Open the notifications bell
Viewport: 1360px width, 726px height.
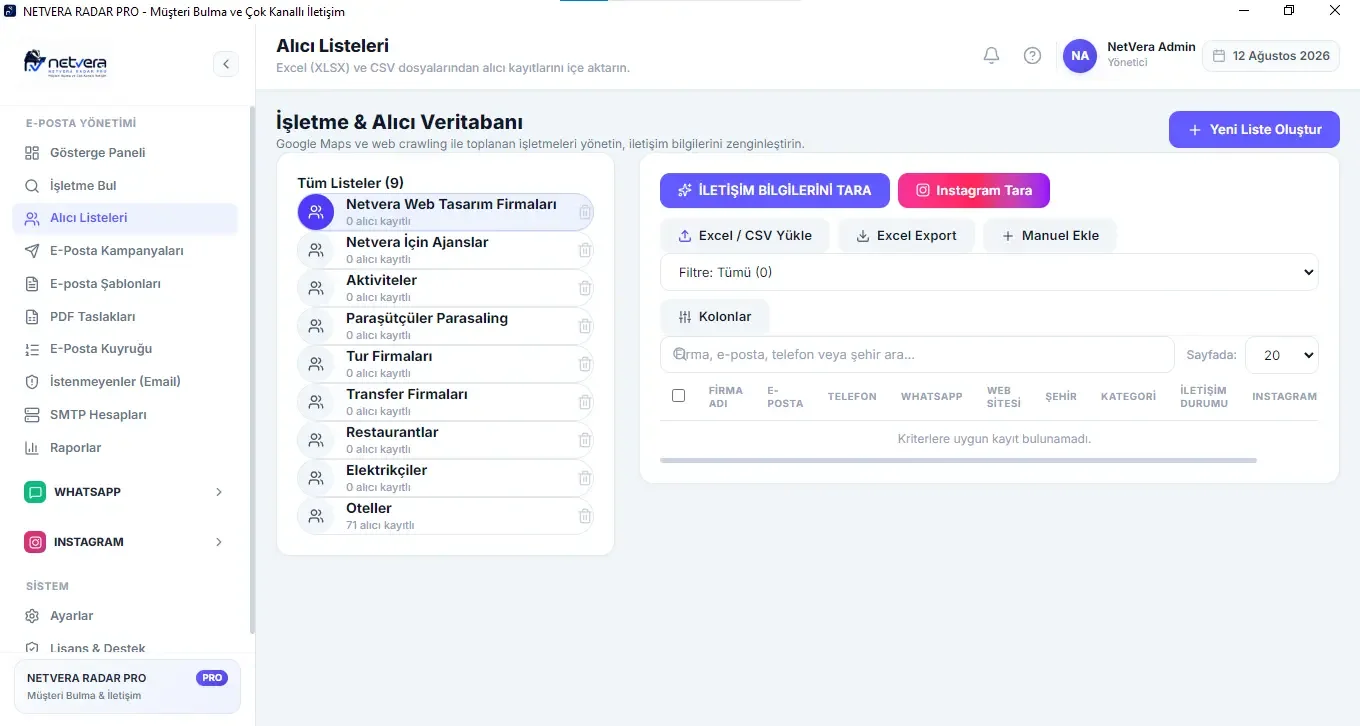[991, 56]
